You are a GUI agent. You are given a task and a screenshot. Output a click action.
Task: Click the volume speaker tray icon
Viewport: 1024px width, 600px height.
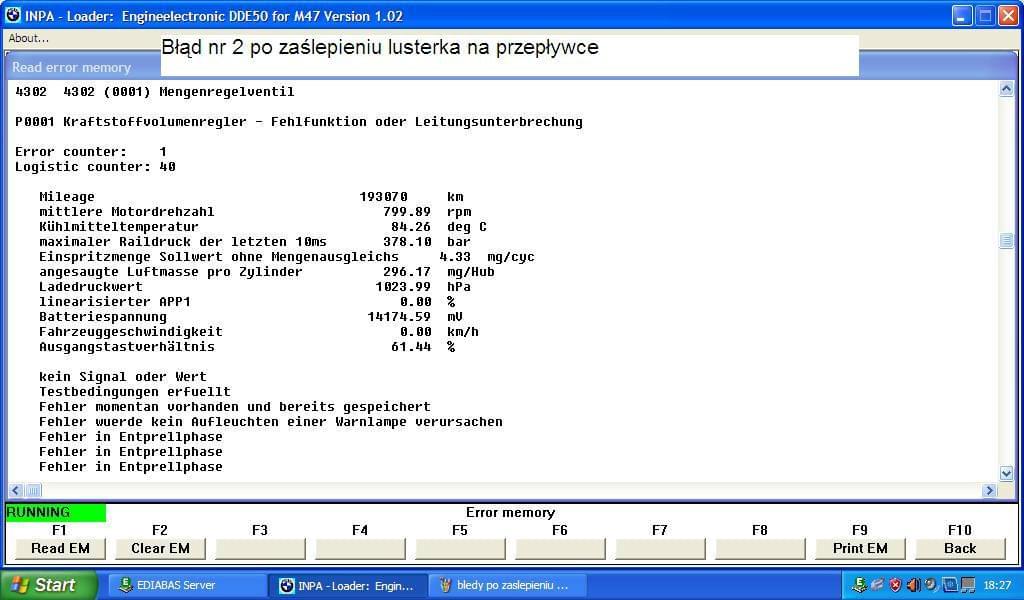tap(913, 585)
